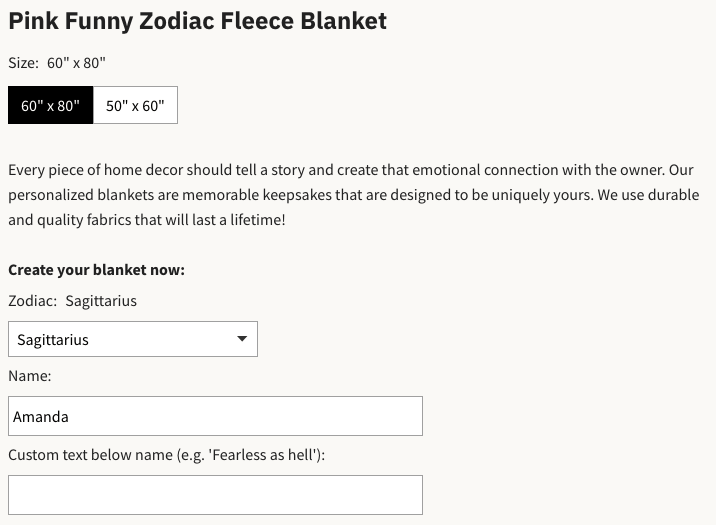Click the 'Create your blanket now:' heading

pos(96,270)
